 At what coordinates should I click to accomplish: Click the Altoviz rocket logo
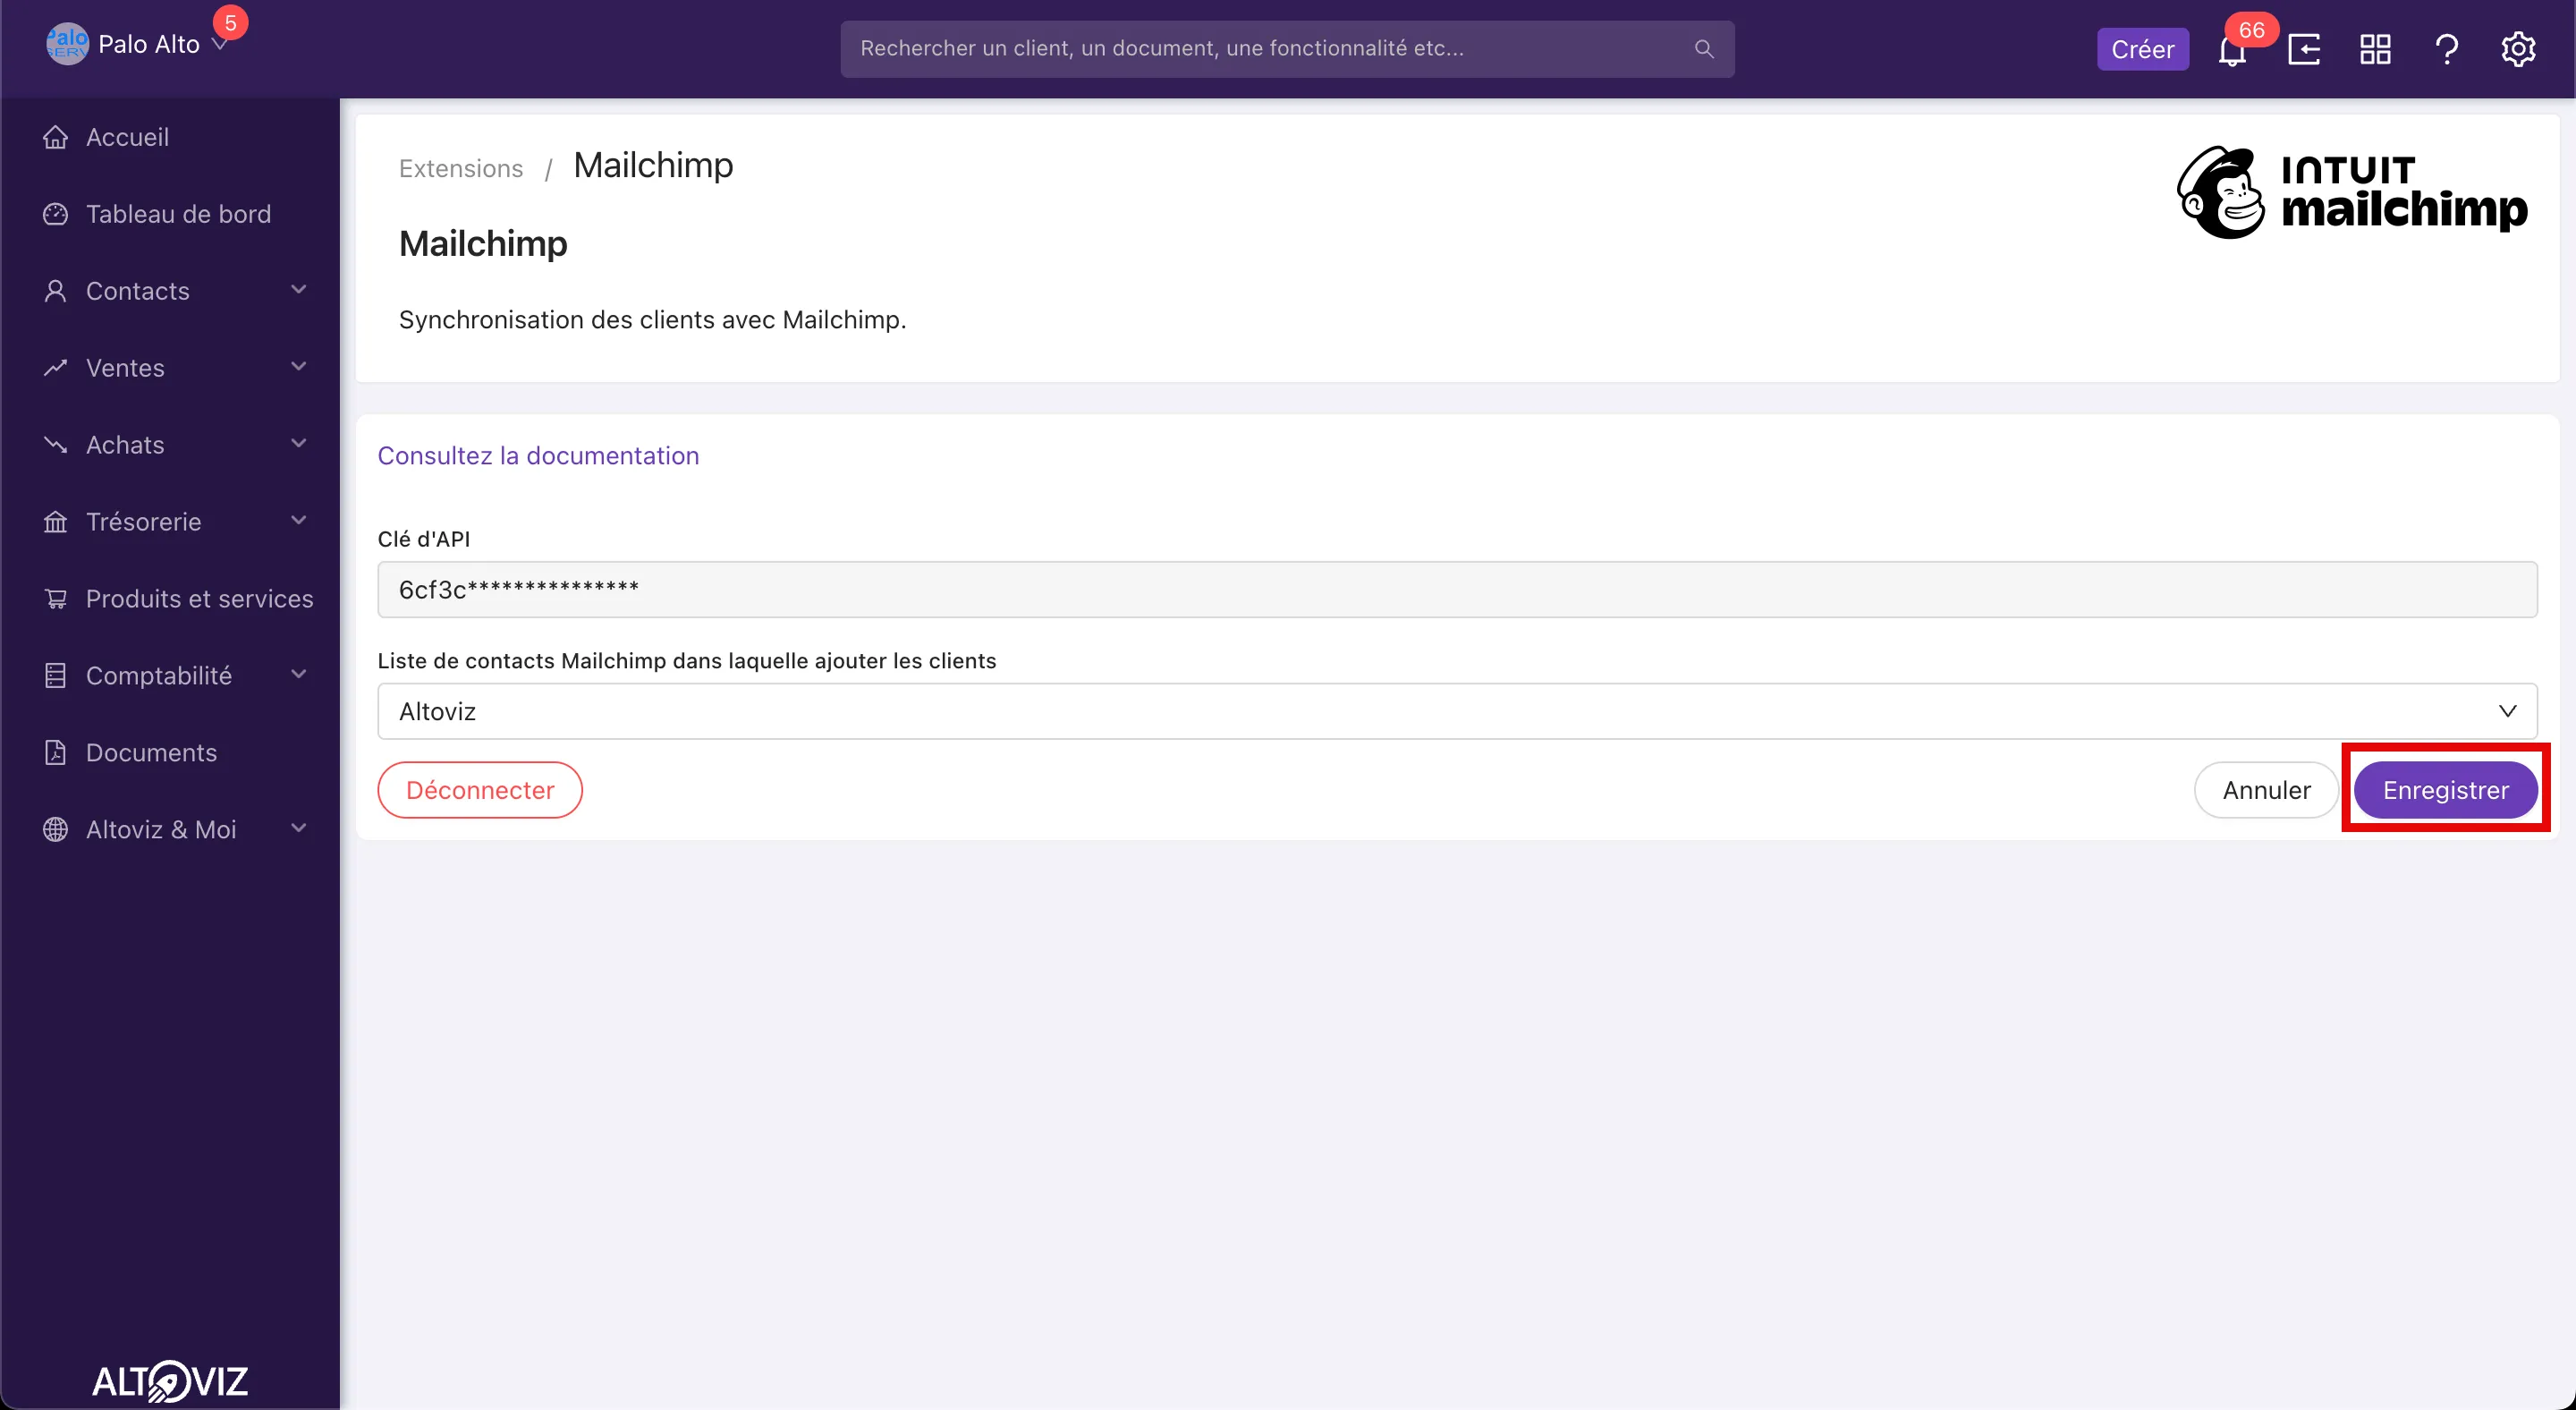click(170, 1381)
